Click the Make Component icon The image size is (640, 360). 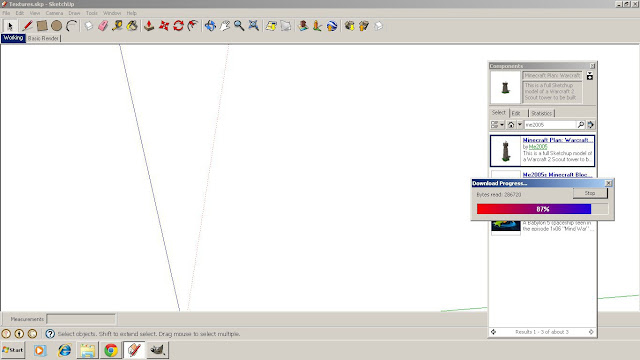(x=89, y=26)
